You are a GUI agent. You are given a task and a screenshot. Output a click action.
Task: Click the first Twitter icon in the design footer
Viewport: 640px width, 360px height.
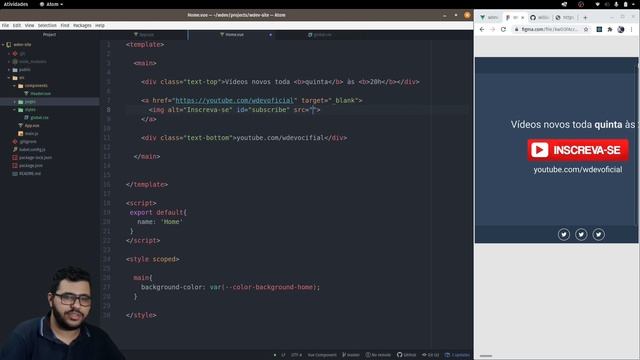564,234
